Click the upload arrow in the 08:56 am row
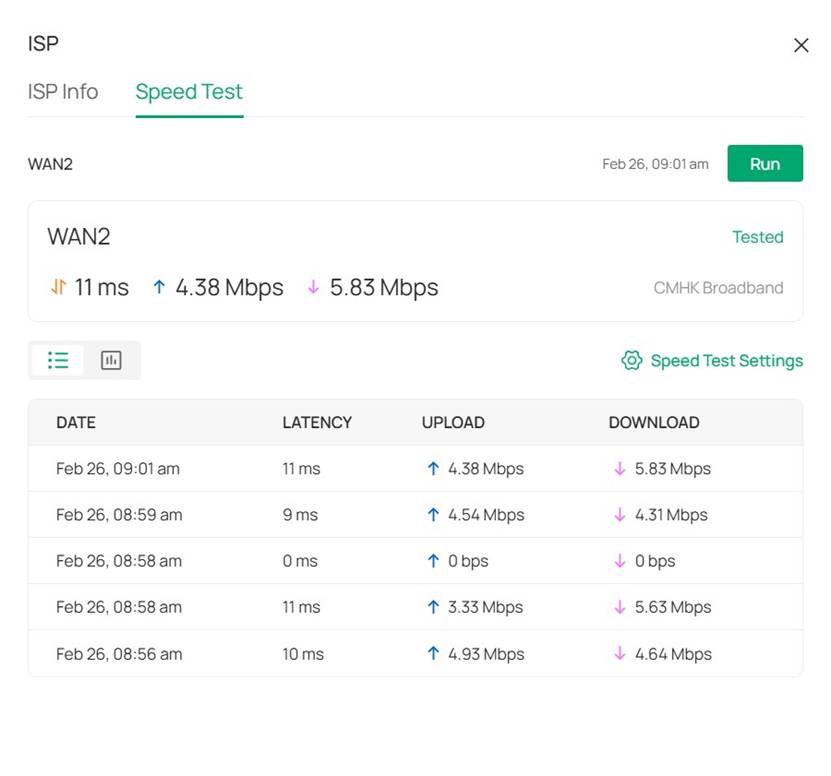Image resolution: width=831 pixels, height=776 pixels. [x=433, y=654]
